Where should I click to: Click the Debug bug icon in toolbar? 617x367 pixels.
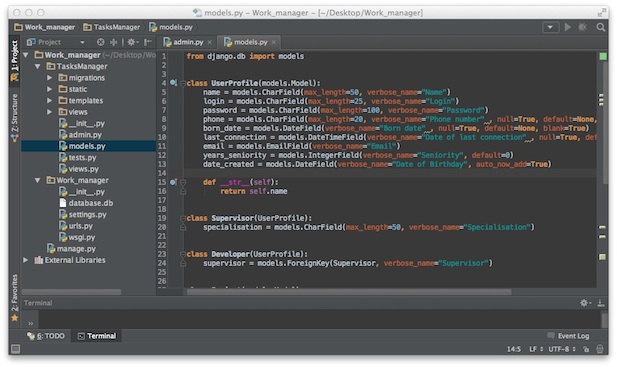pyautogui.click(x=583, y=27)
